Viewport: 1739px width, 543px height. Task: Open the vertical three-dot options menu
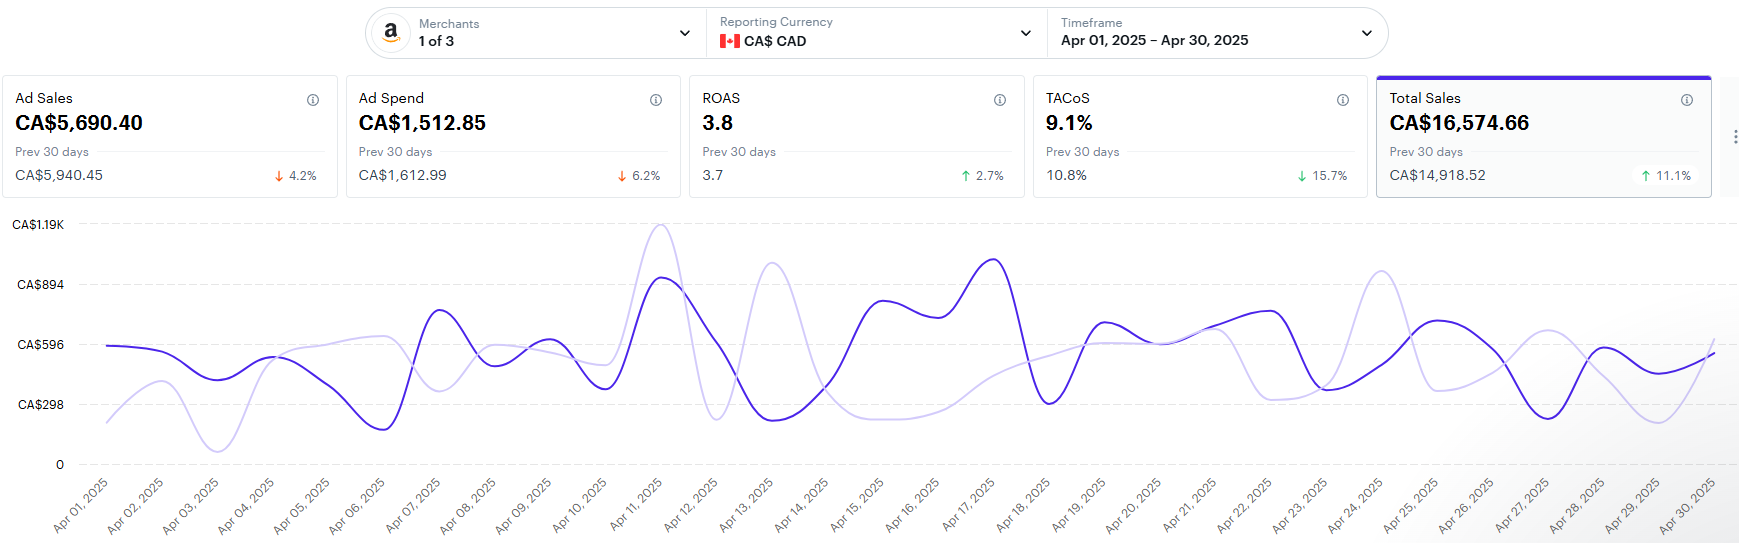(1735, 137)
